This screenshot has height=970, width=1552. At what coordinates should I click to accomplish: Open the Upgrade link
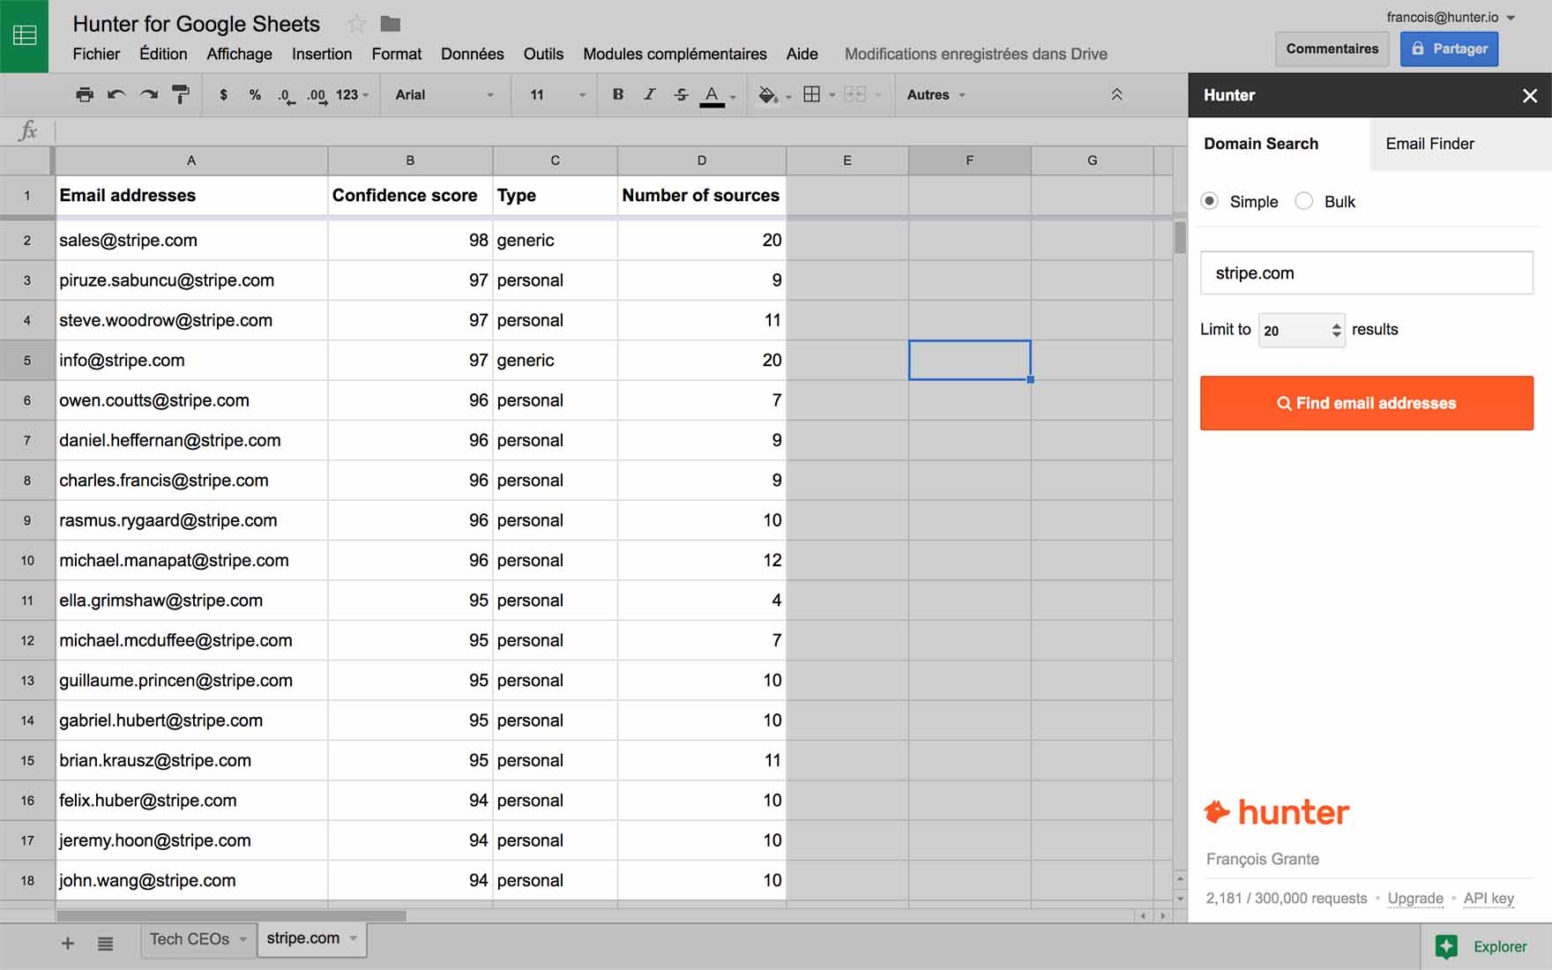coord(1415,898)
